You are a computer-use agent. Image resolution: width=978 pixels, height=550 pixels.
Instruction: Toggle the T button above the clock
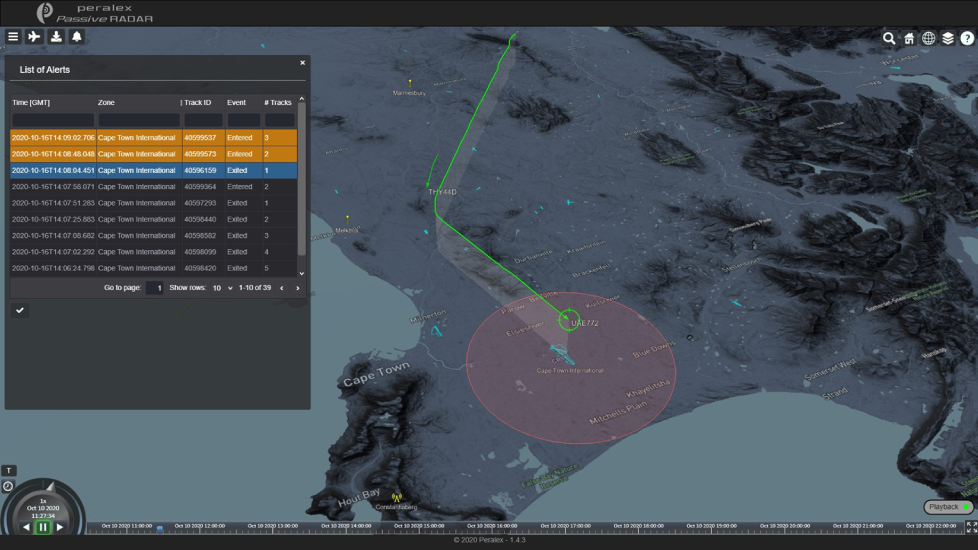pyautogui.click(x=9, y=470)
